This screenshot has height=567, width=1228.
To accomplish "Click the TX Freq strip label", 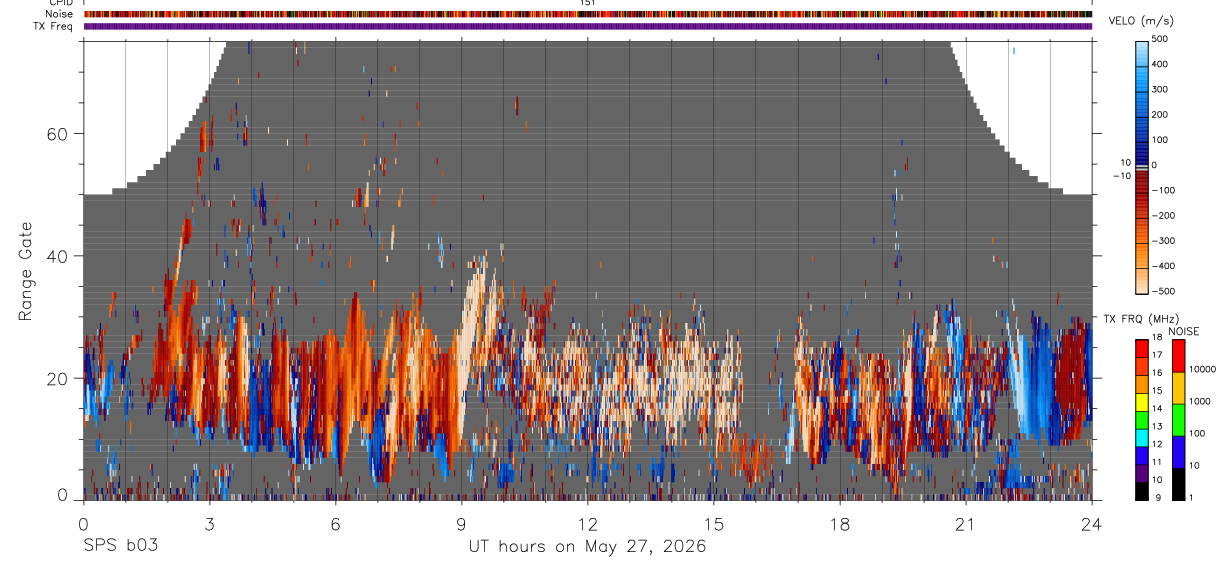I will [52, 26].
